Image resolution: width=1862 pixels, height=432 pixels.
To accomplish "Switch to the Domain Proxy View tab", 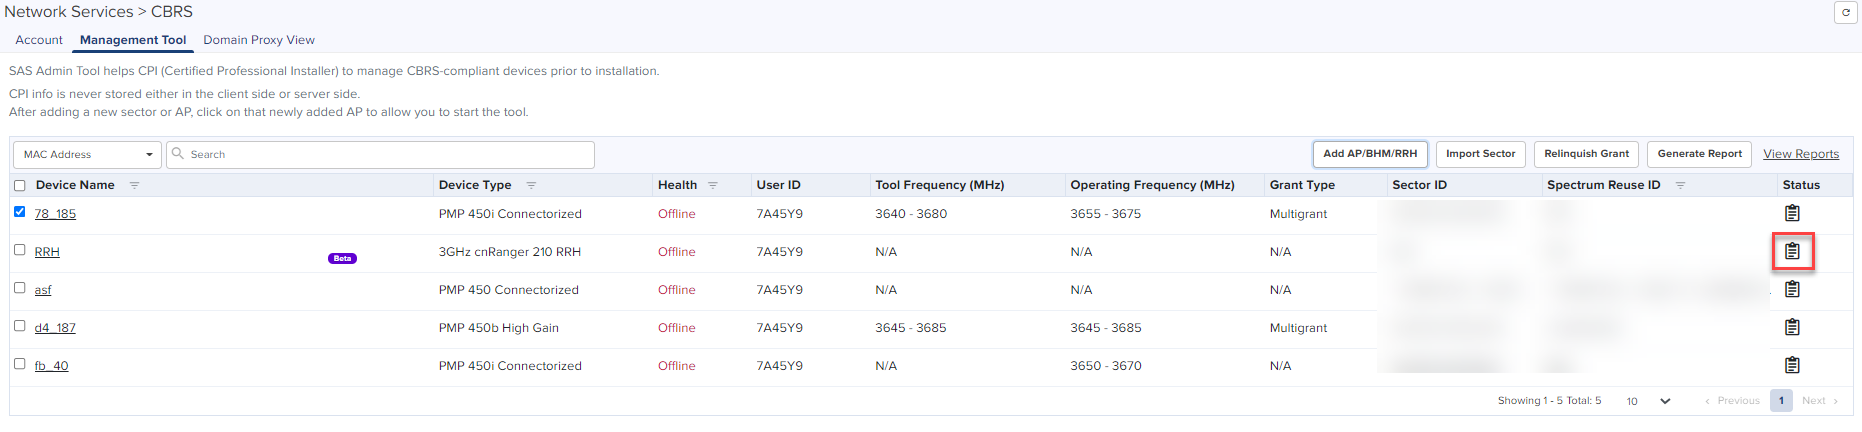I will pos(259,40).
